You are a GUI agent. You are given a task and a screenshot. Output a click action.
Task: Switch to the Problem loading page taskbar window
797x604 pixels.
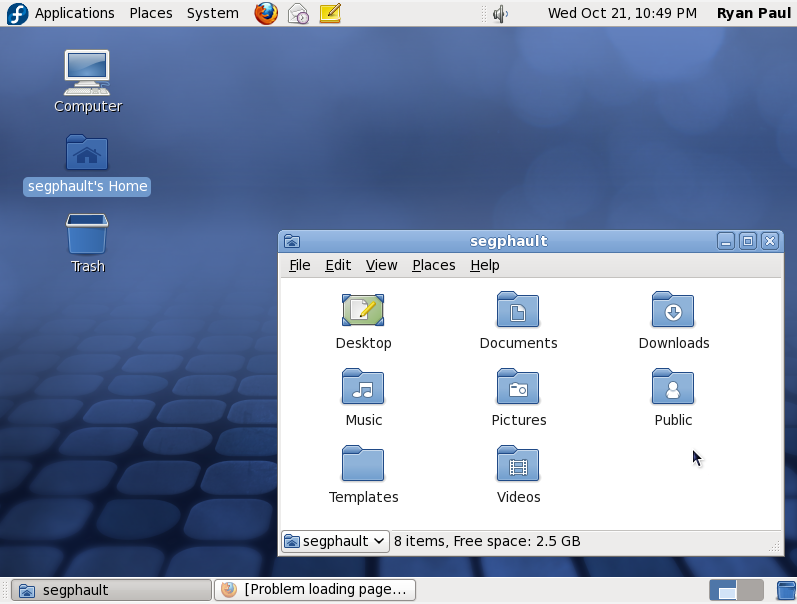point(315,590)
